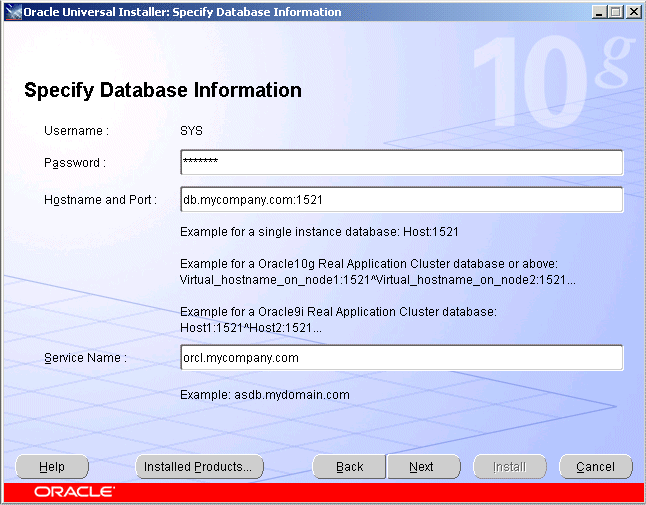Click the 'Example: asdb.mydomain.com' hint text
646x505 pixels.
[265, 395]
